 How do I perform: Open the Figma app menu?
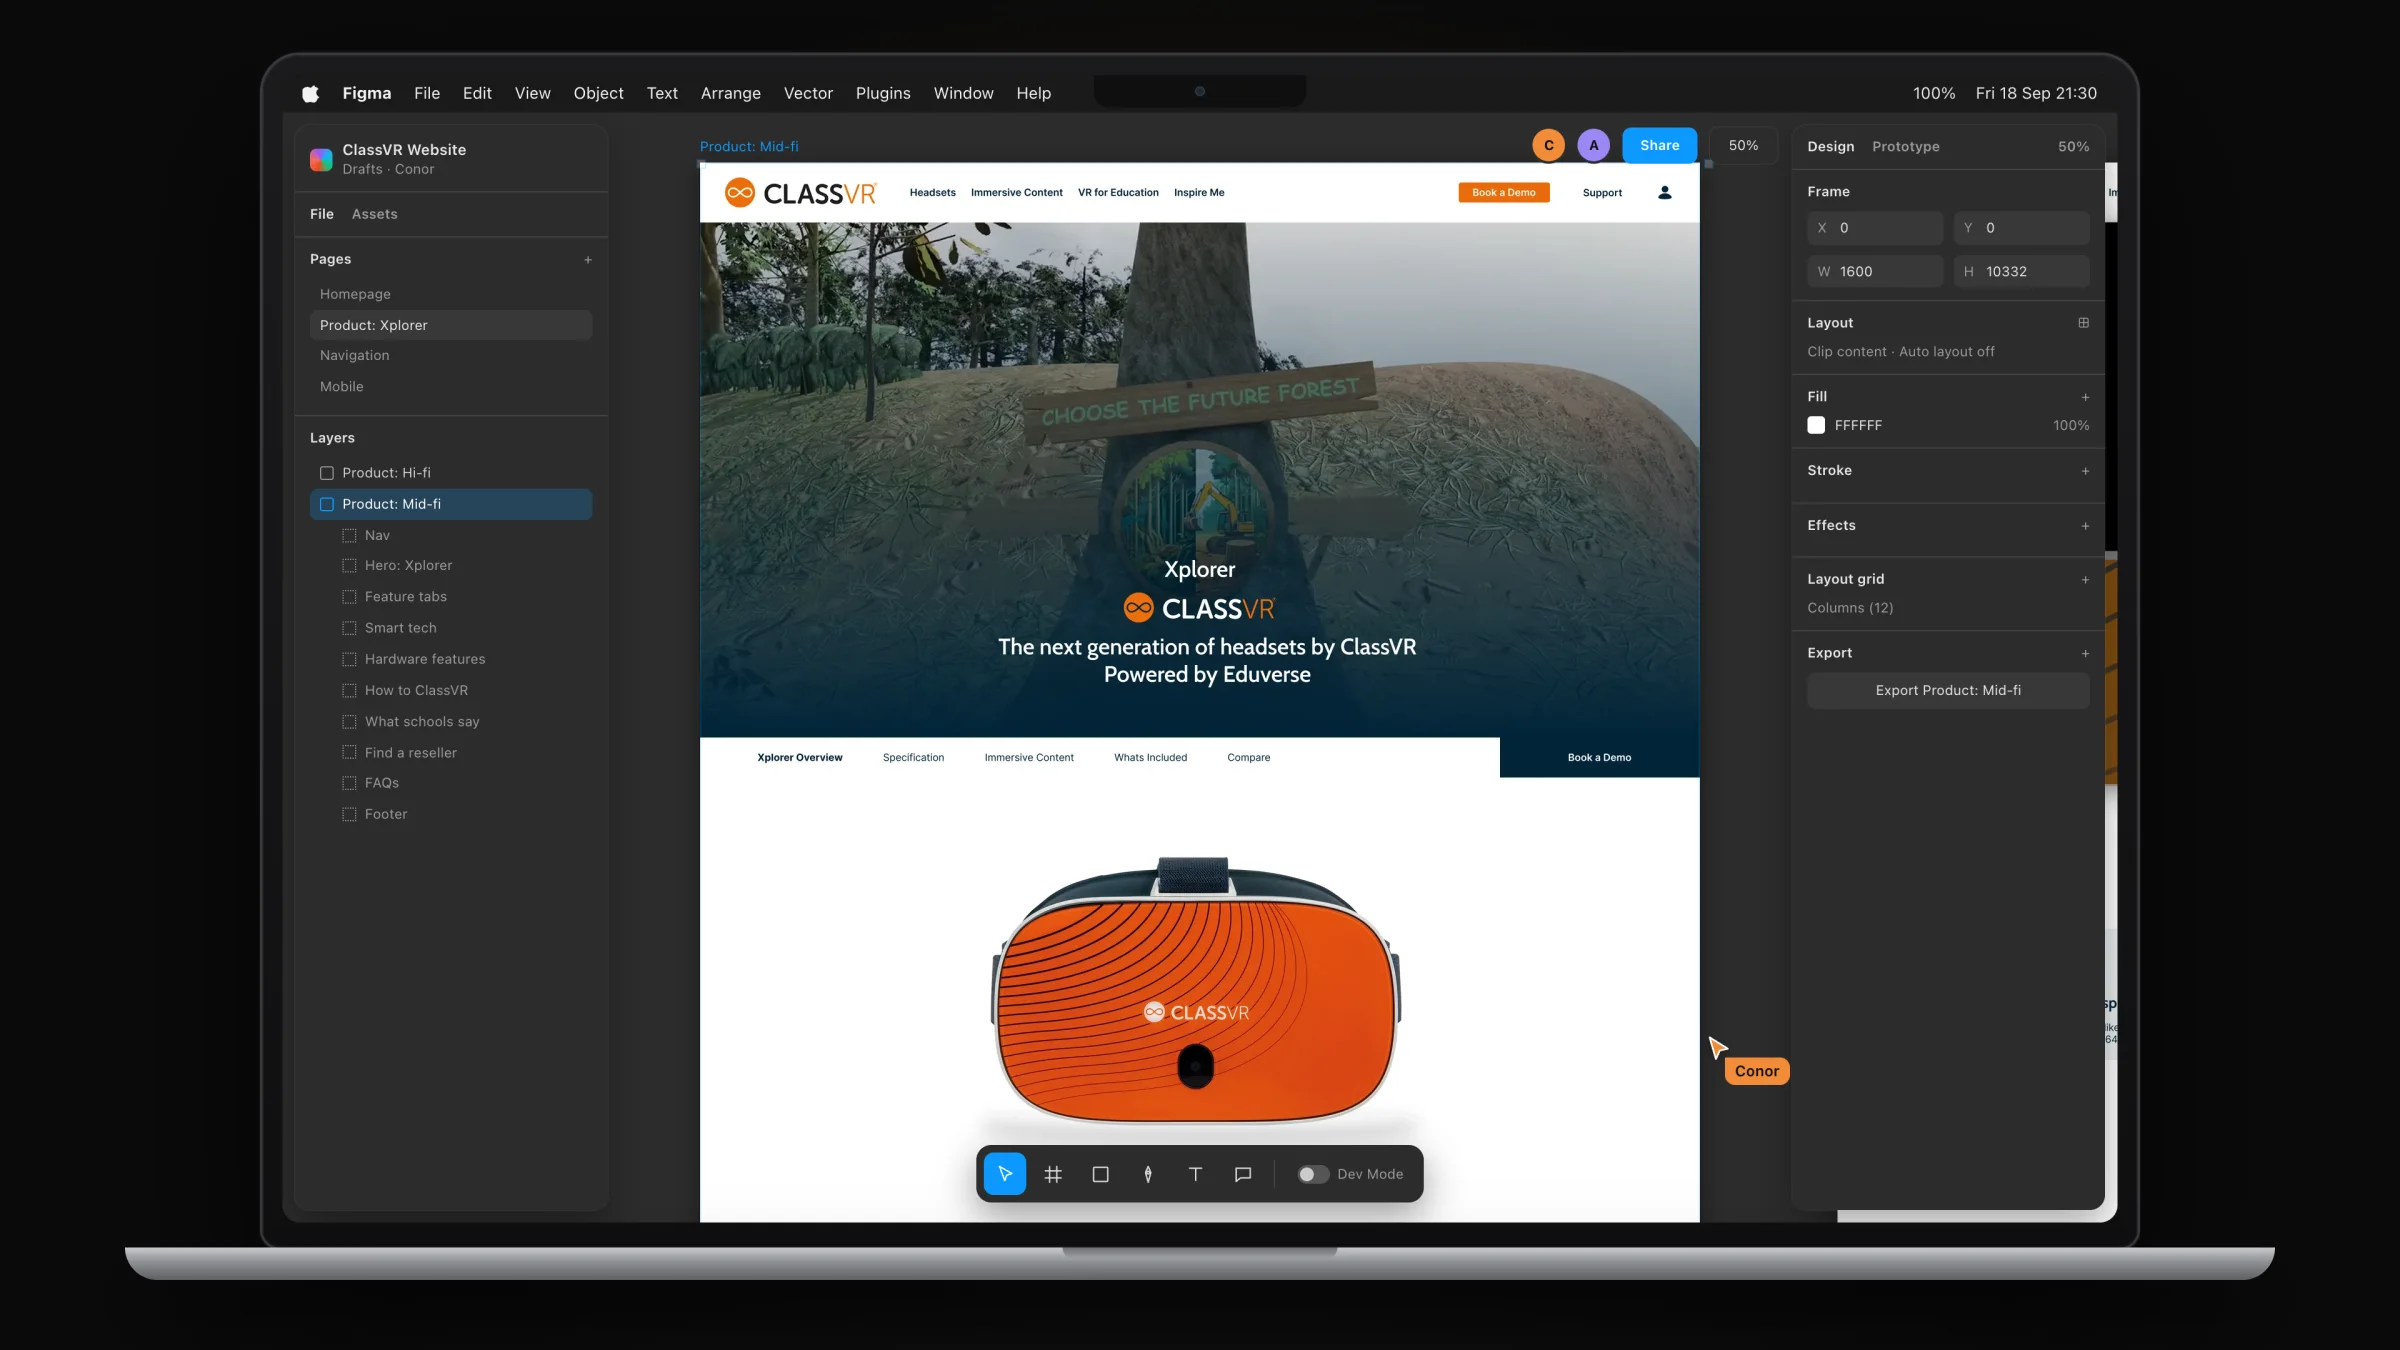(366, 93)
